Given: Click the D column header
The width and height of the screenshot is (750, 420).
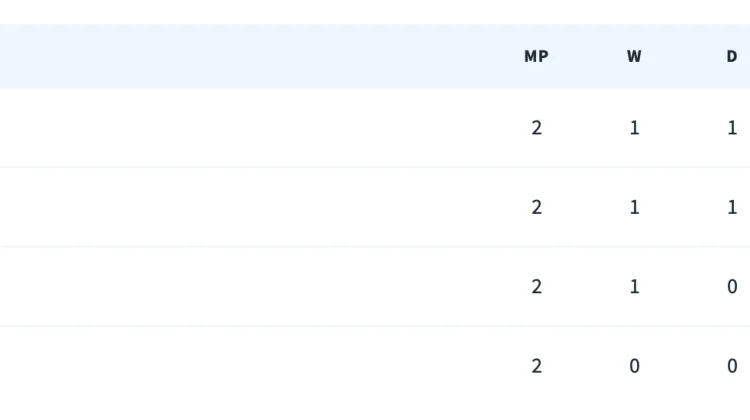Looking at the screenshot, I should tap(732, 56).
